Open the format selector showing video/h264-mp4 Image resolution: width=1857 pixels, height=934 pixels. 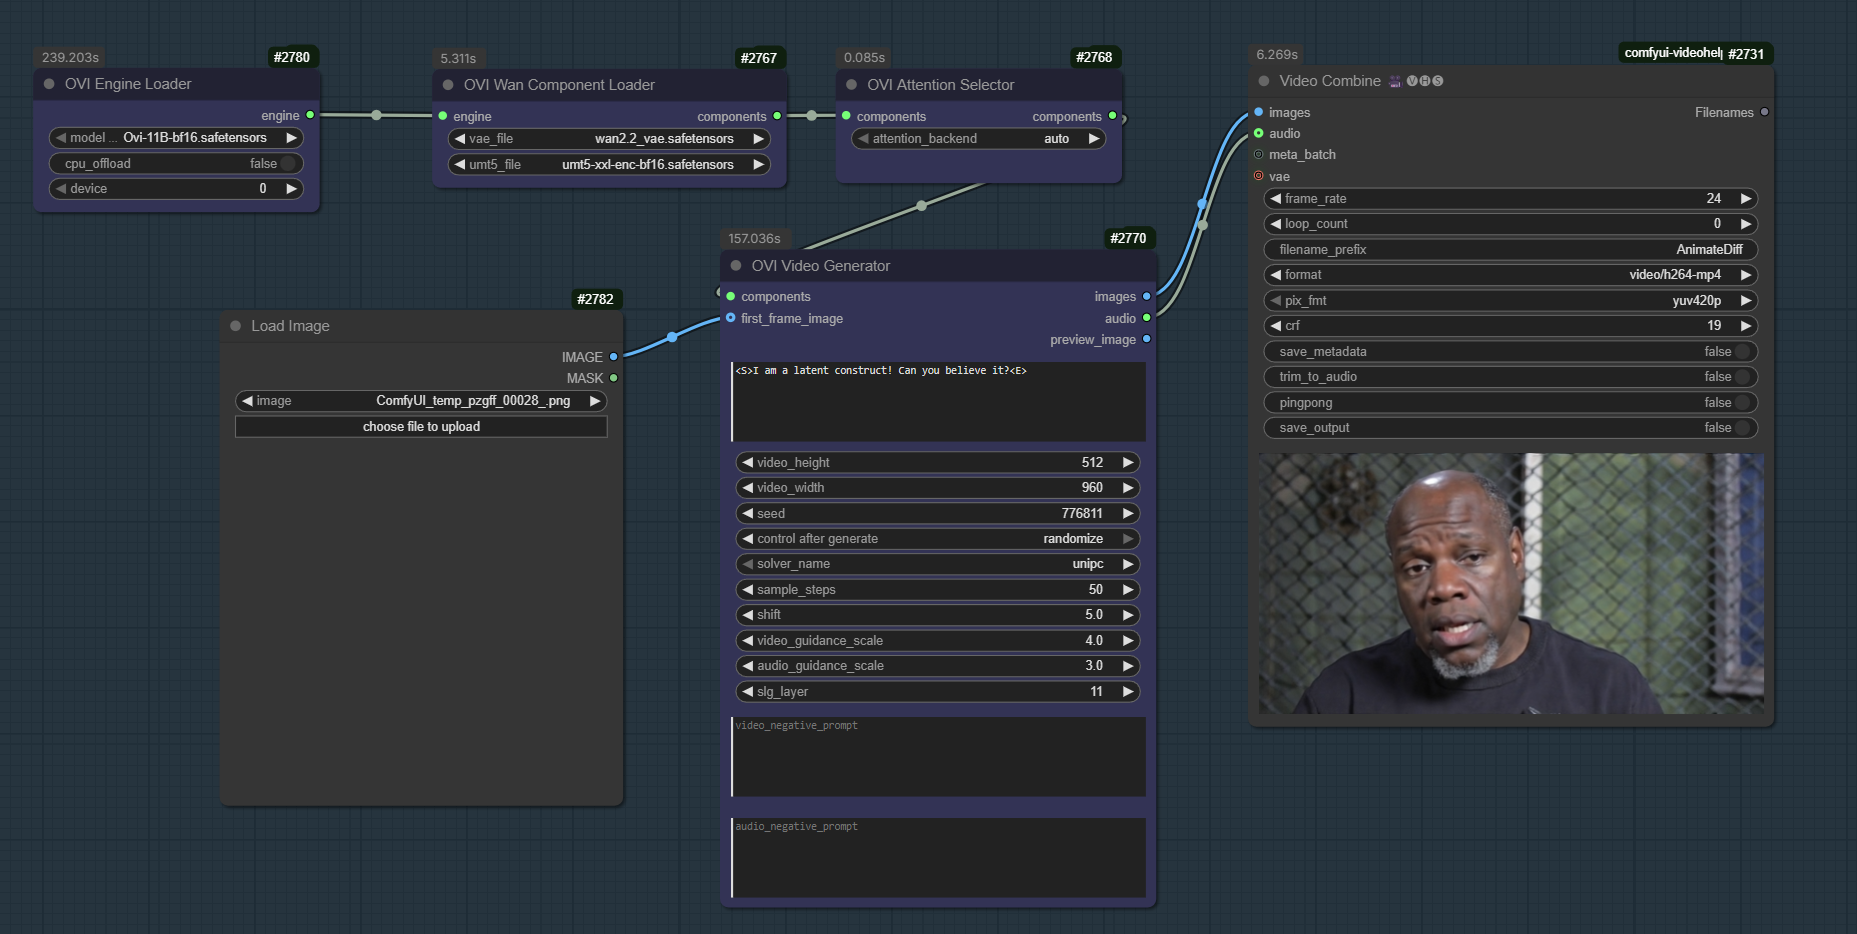pos(1510,274)
